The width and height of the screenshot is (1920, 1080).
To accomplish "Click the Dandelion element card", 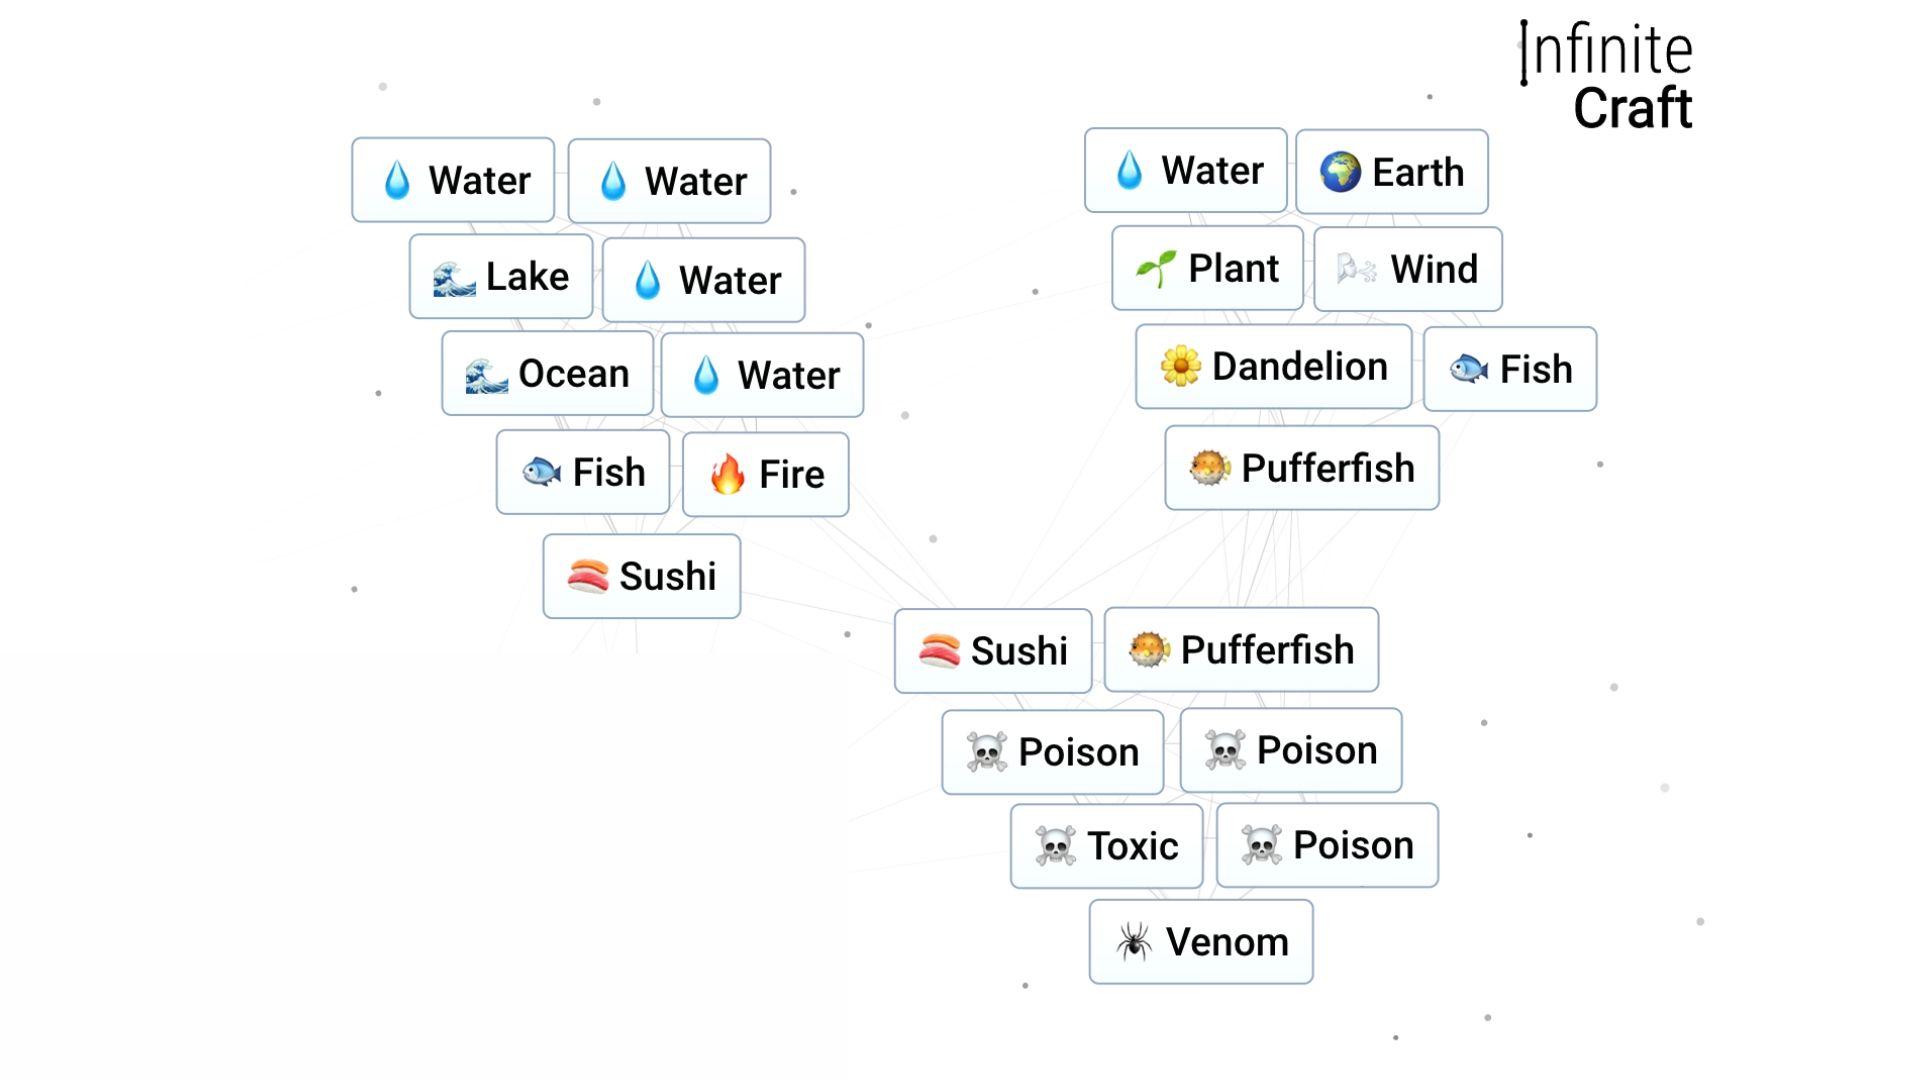I will click(1274, 367).
